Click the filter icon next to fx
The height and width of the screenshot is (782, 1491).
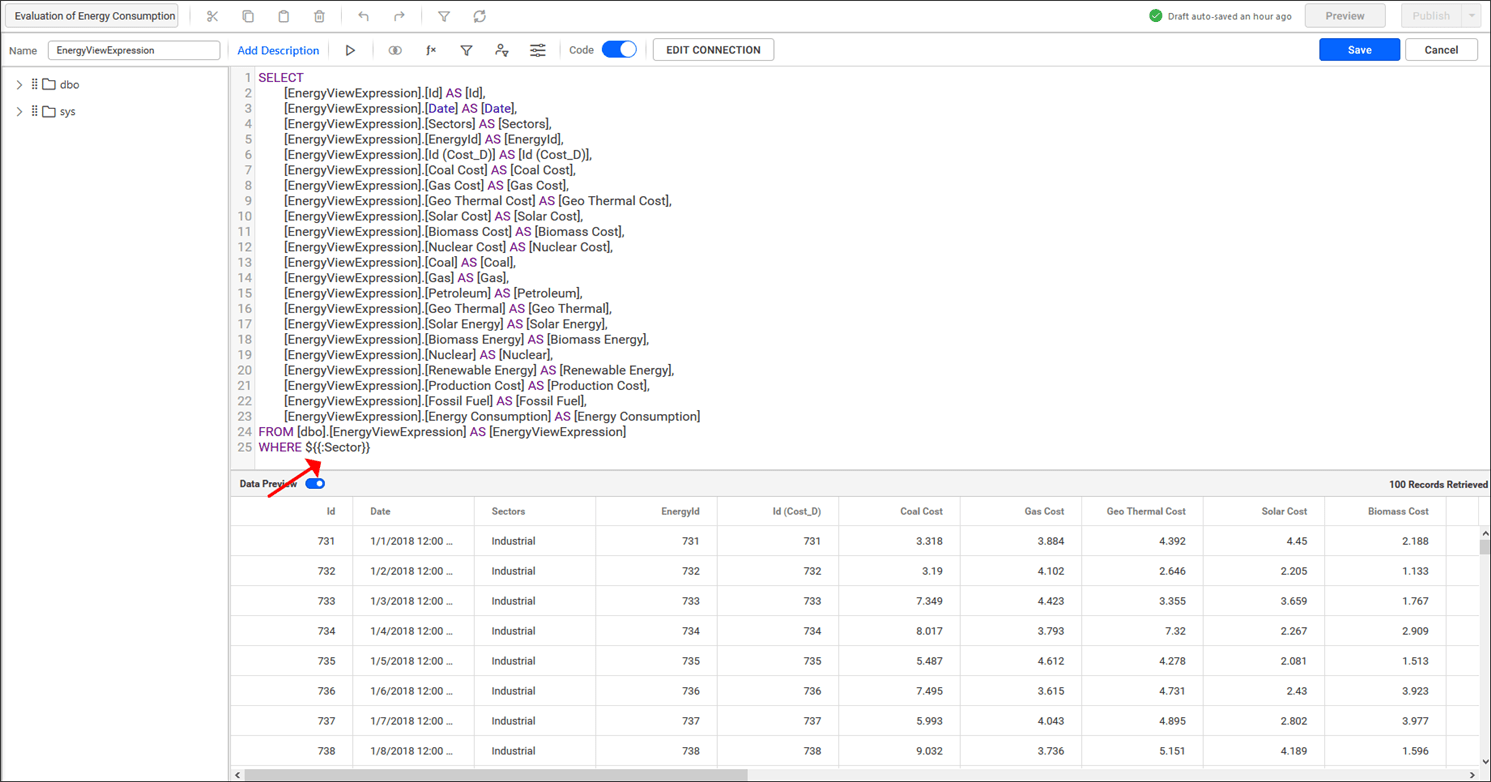(x=467, y=49)
